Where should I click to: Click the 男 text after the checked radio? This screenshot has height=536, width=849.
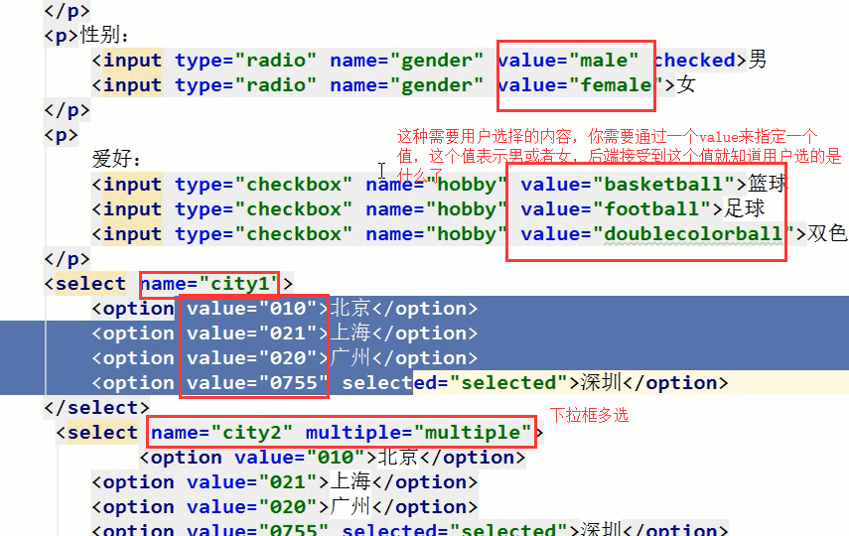click(x=757, y=60)
